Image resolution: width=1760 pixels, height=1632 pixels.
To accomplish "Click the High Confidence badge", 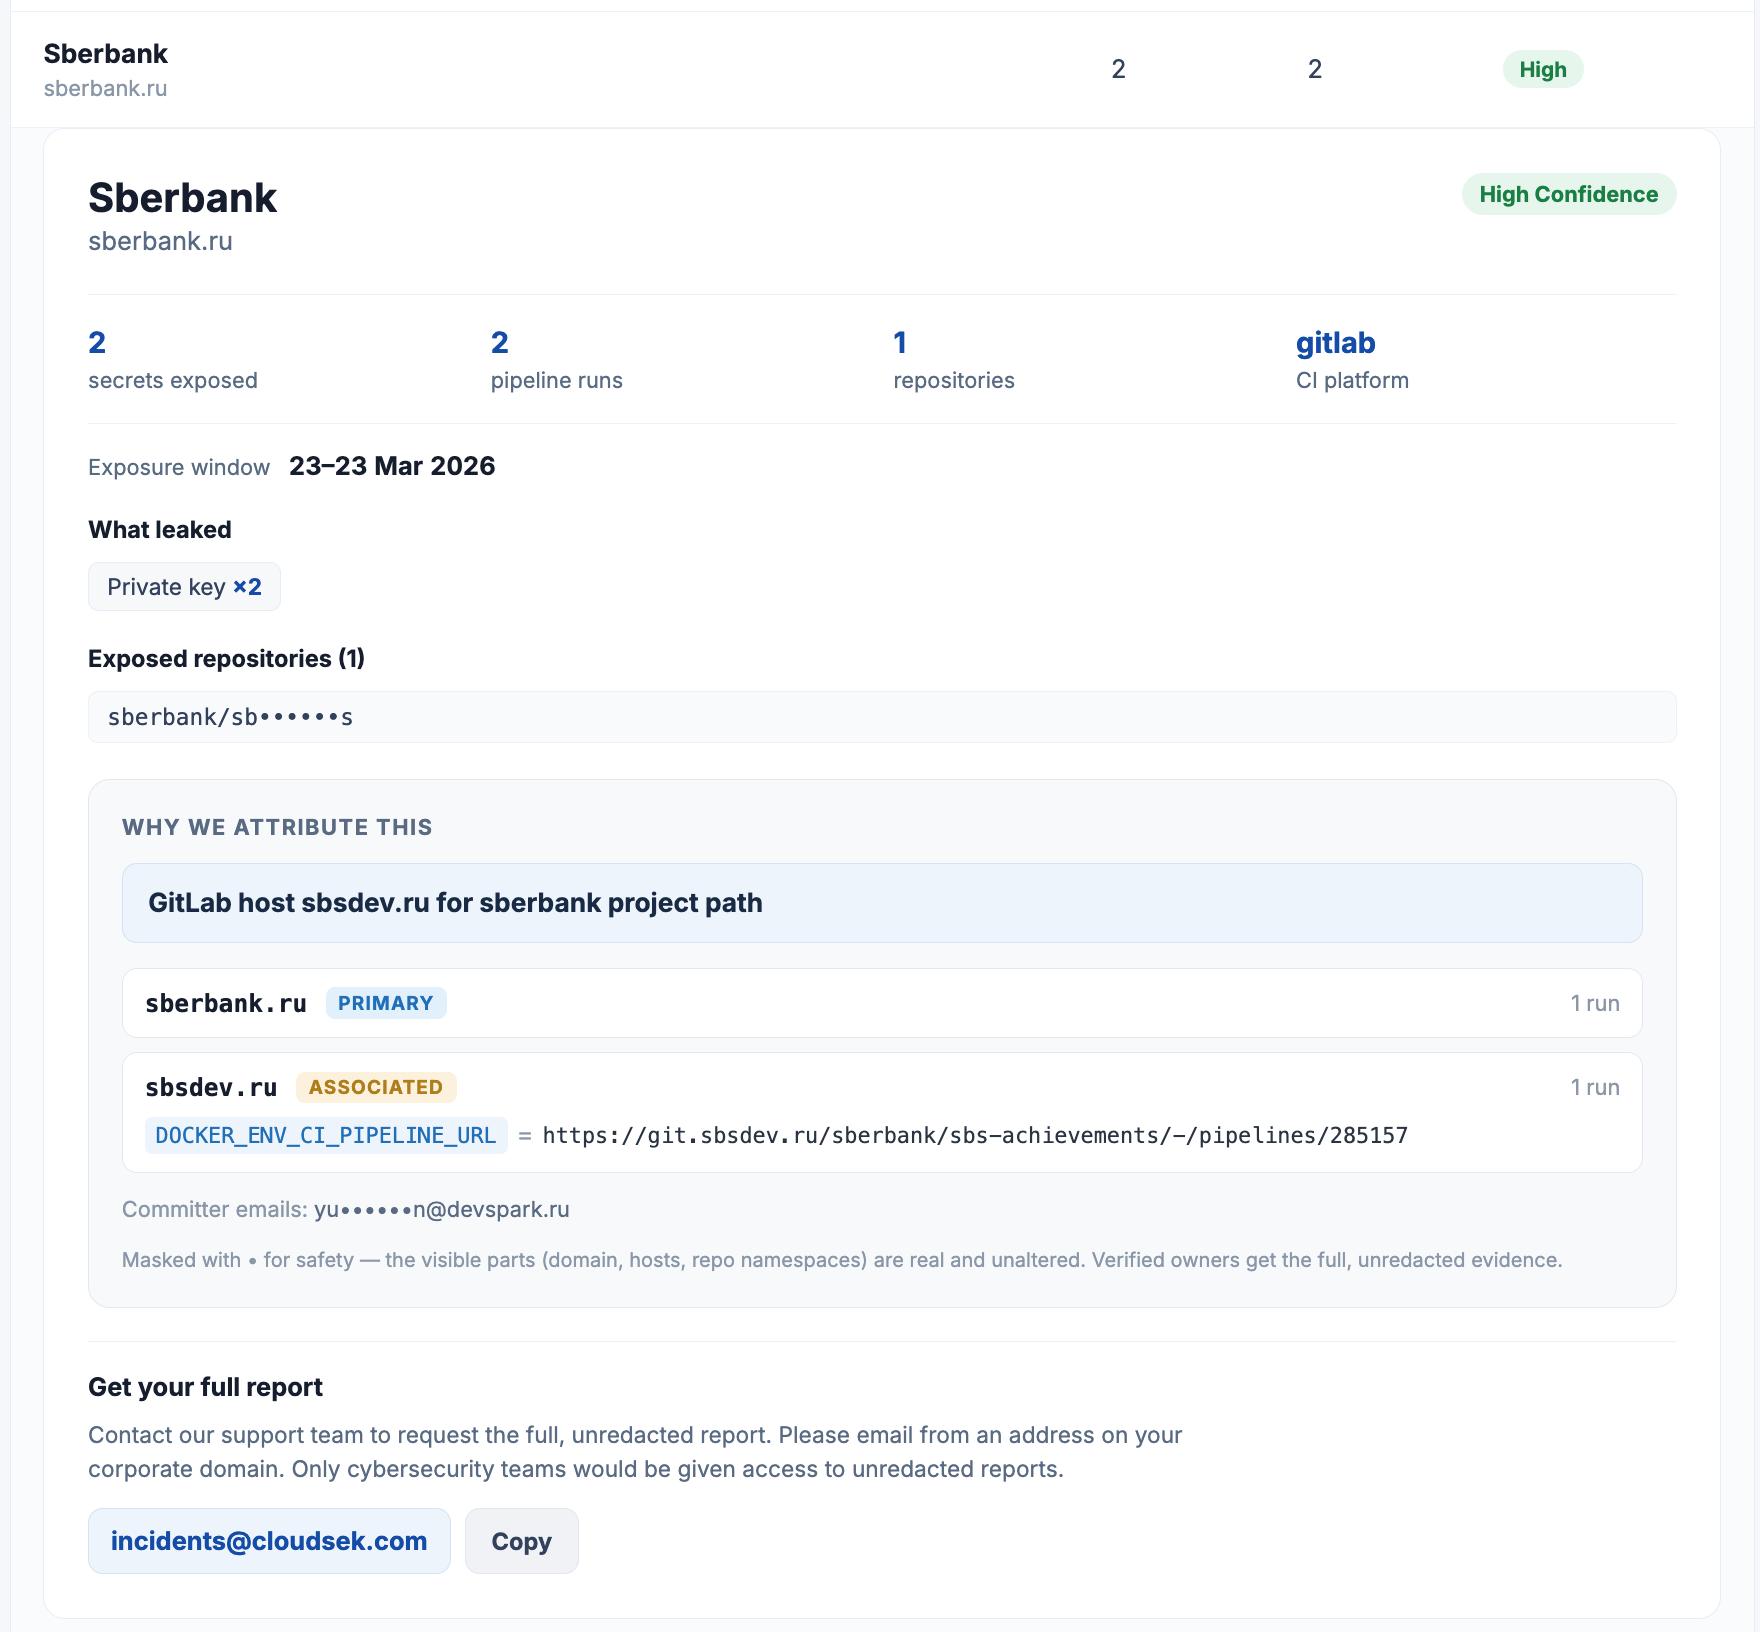I will click(x=1568, y=194).
